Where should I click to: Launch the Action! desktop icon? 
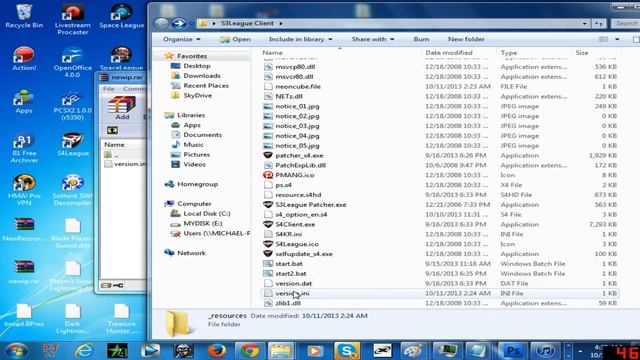click(24, 59)
